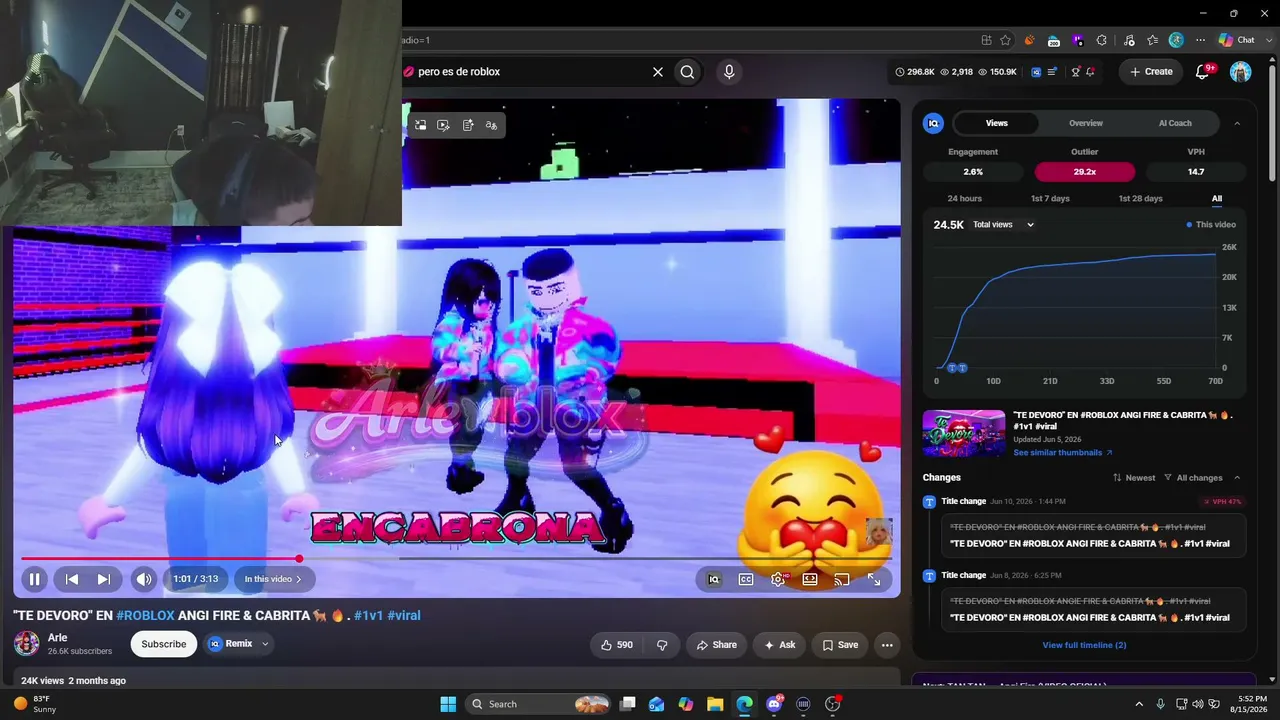The width and height of the screenshot is (1280, 720).
Task: Like the video with 590 likes
Action: (x=616, y=645)
